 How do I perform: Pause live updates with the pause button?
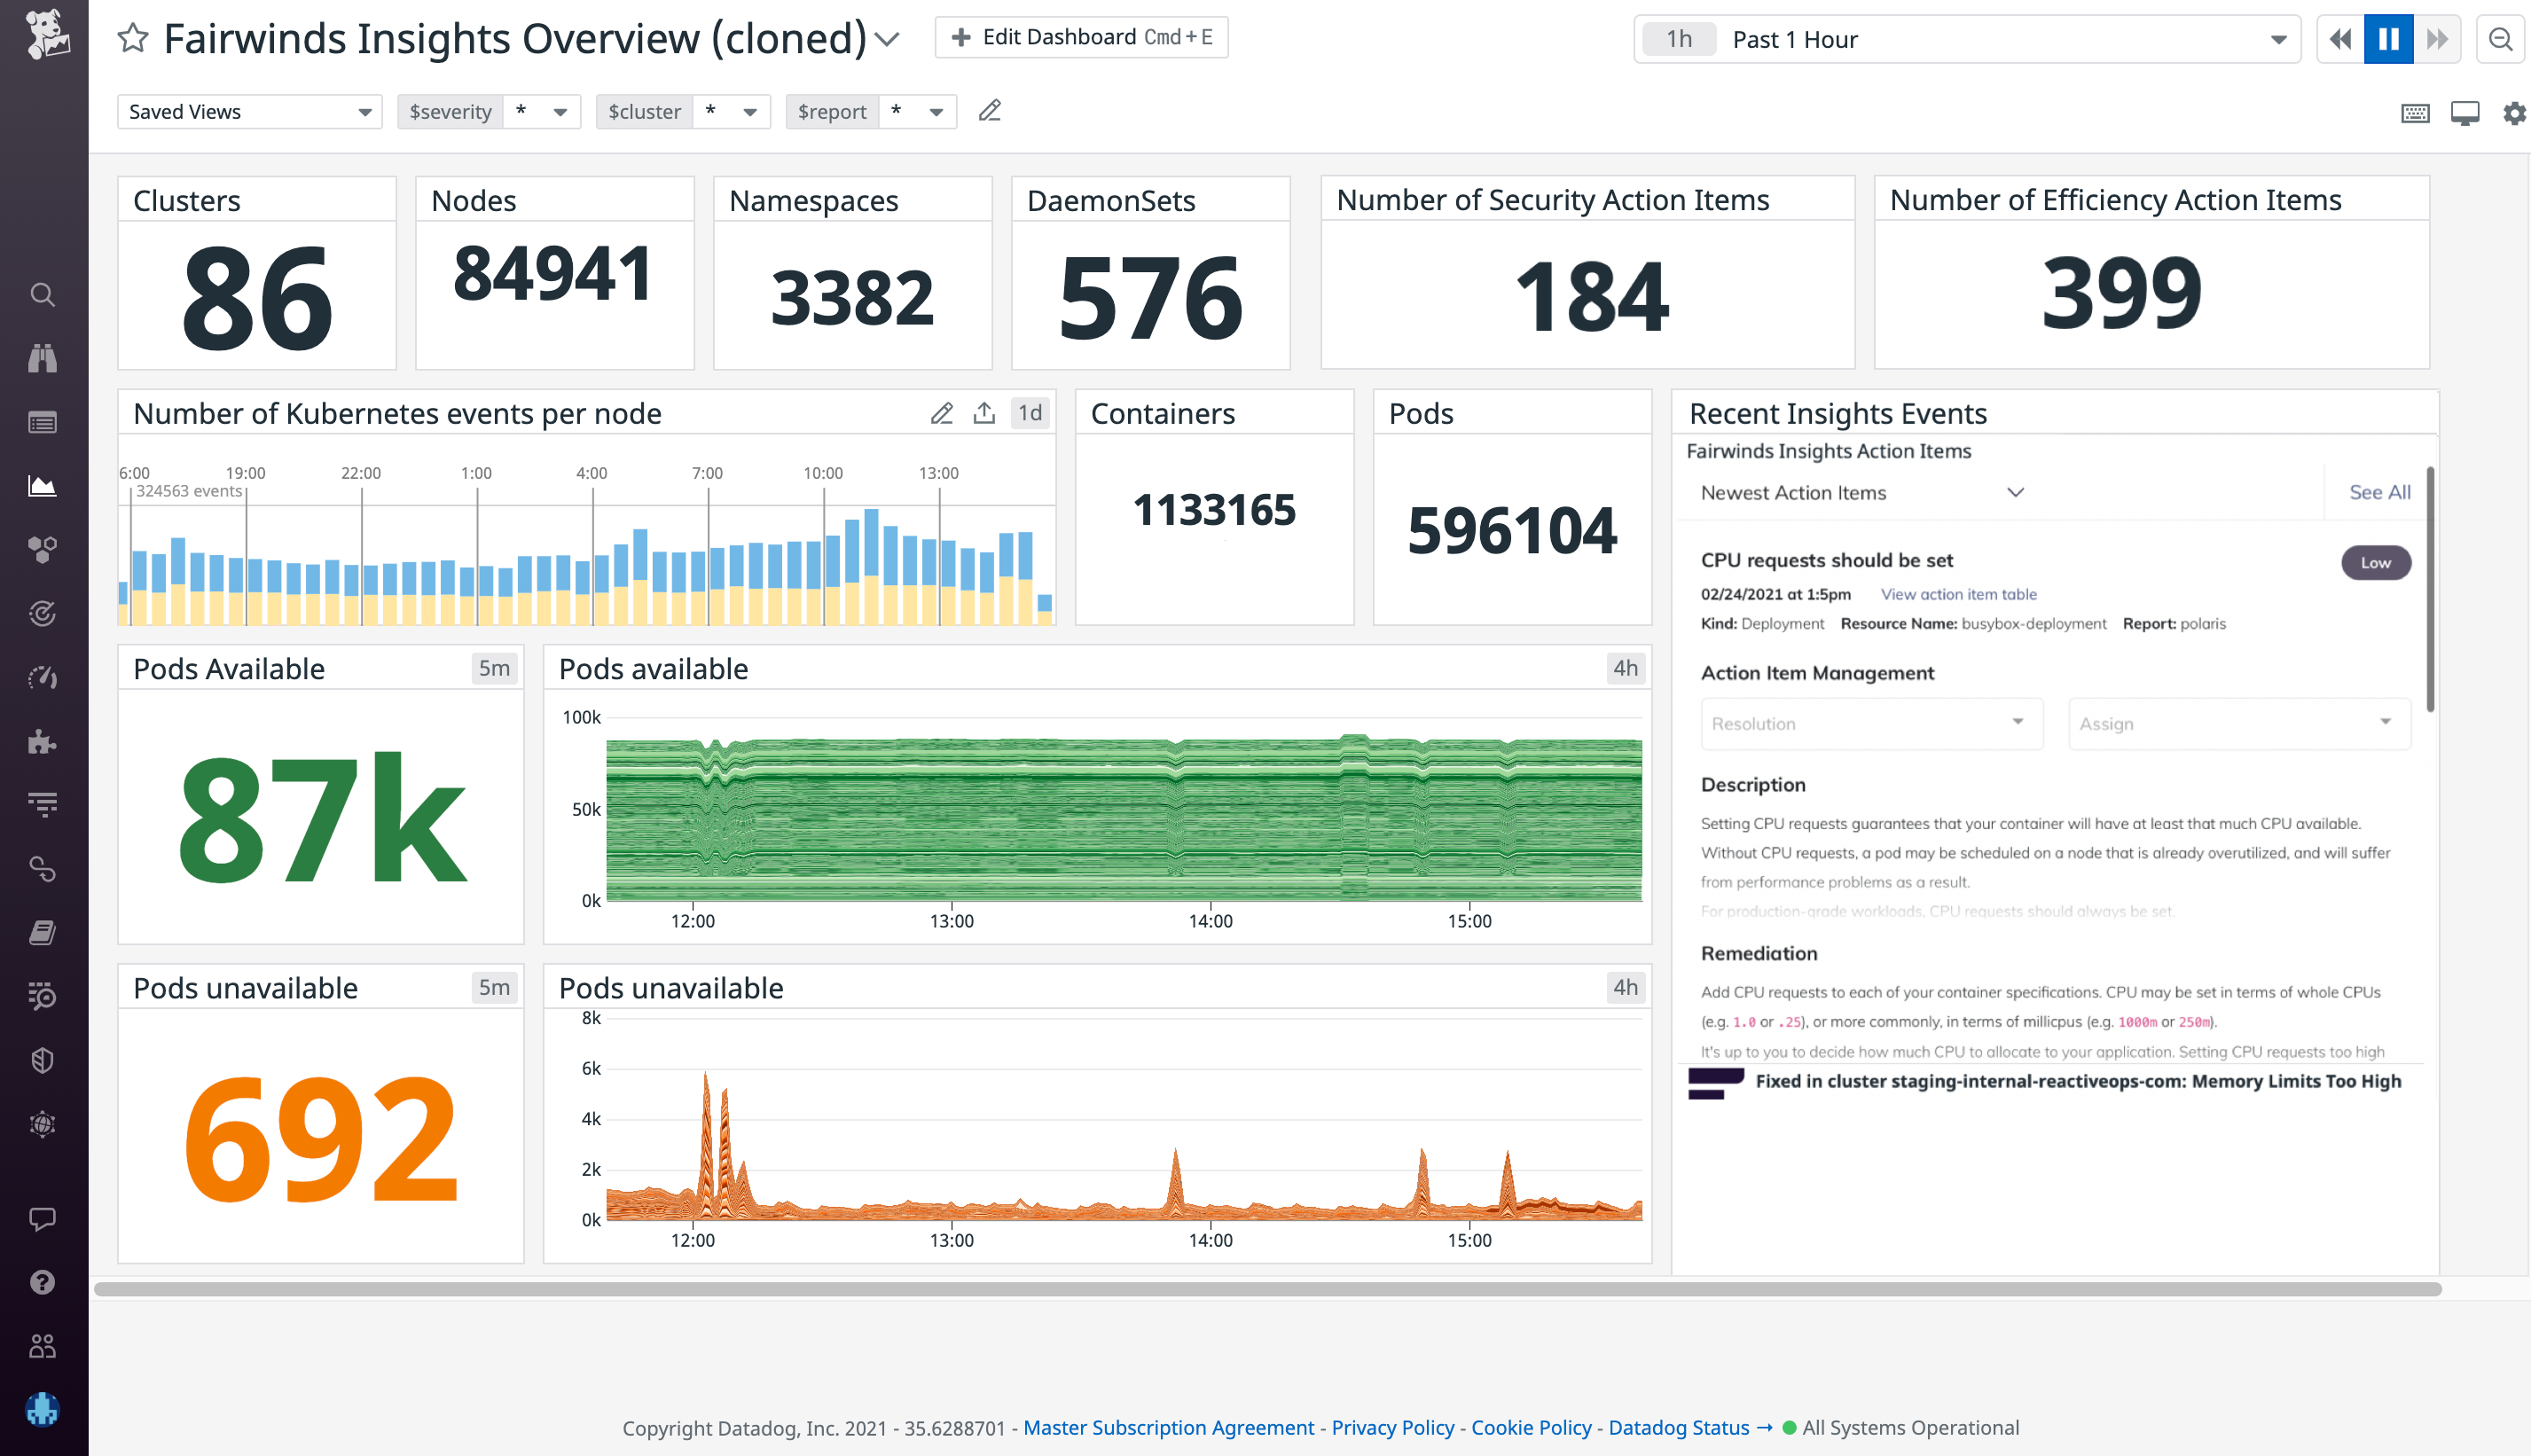[x=2388, y=39]
